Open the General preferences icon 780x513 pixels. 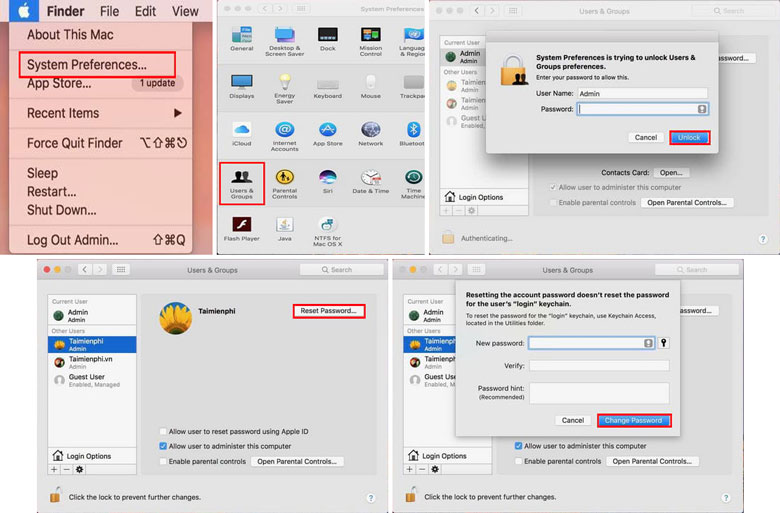point(242,35)
